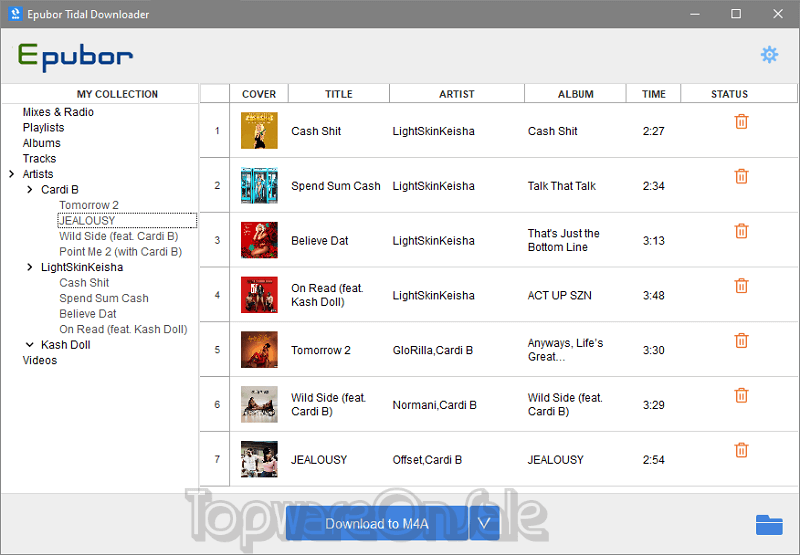Click artist GloRilla,Cardi B
The height and width of the screenshot is (555, 800).
point(433,350)
